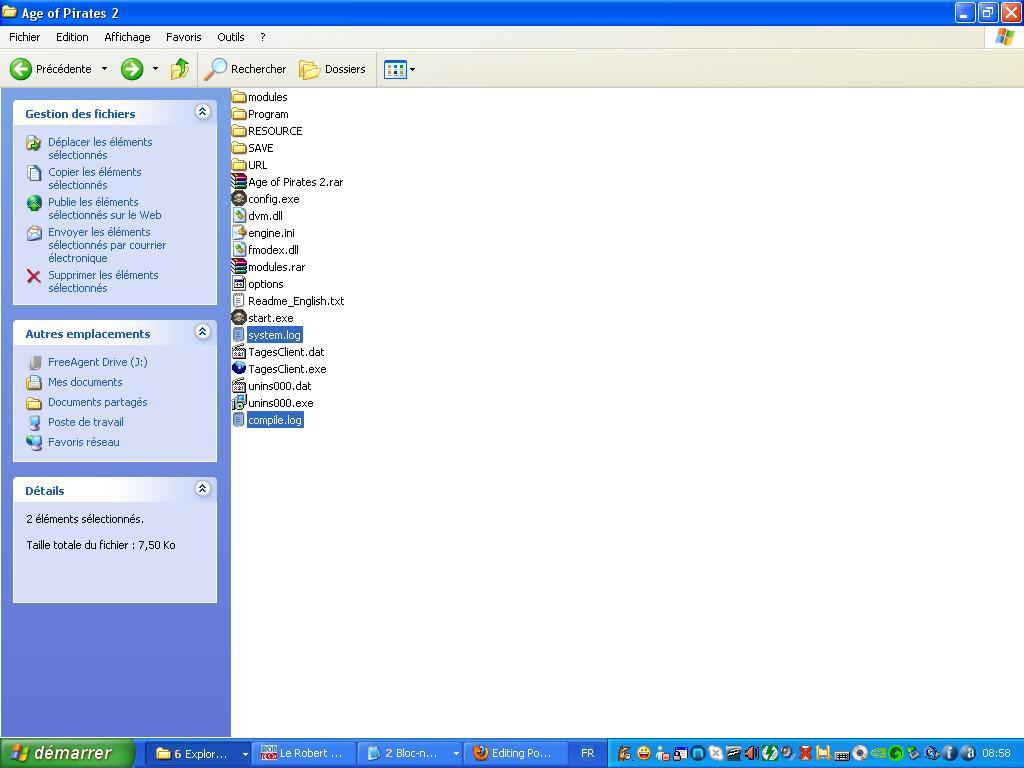Click the Taille totale du fichier : 7,50 Ko text
1024x768 pixels.
click(x=101, y=545)
